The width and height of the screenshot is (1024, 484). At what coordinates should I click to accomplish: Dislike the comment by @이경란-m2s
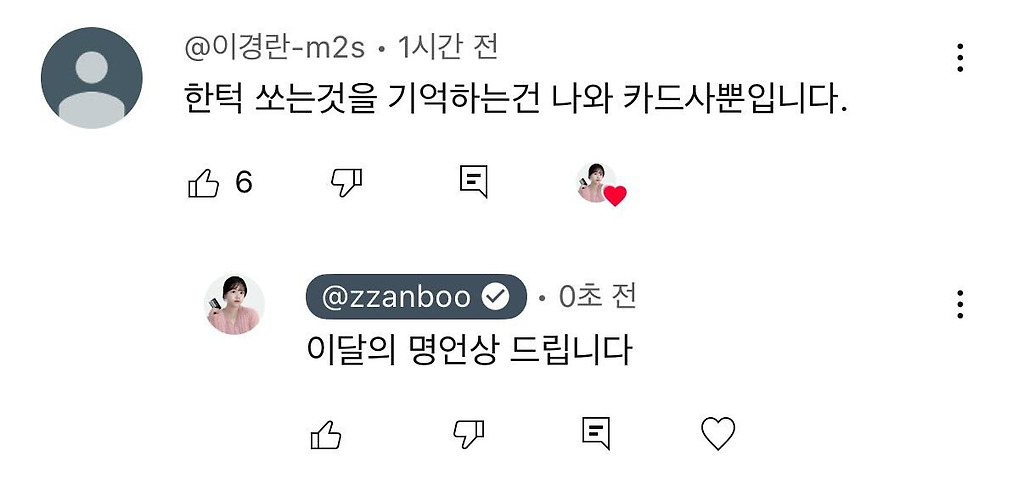coord(346,183)
